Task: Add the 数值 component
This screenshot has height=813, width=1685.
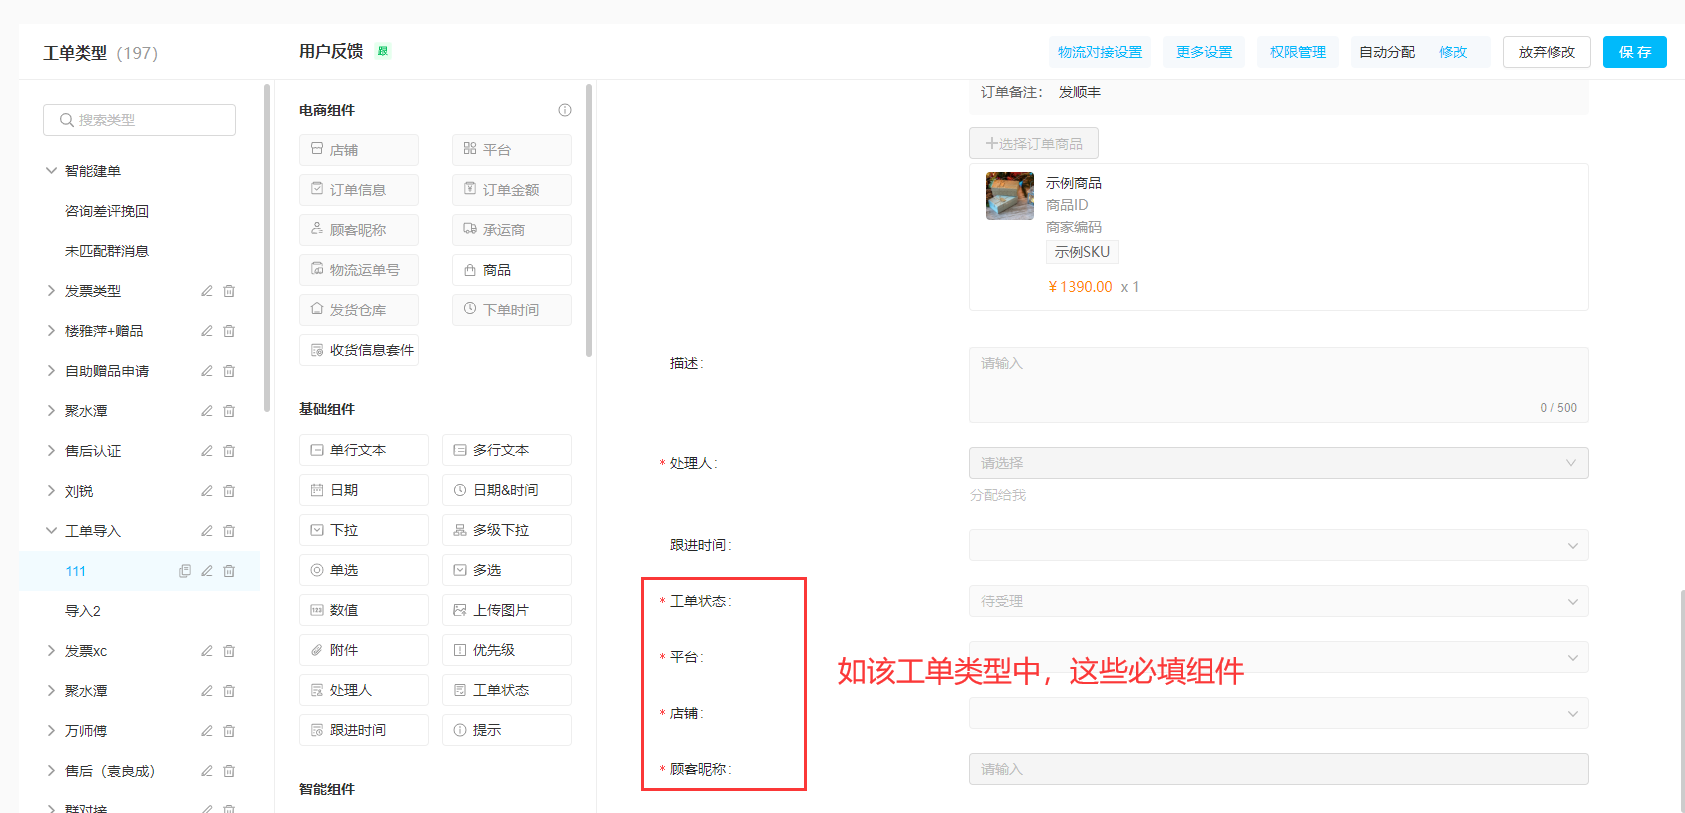Action: [x=364, y=610]
